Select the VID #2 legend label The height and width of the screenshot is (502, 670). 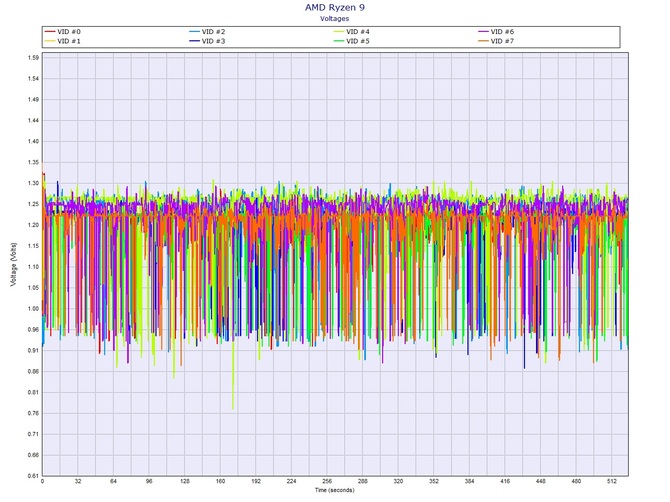pyautogui.click(x=213, y=32)
